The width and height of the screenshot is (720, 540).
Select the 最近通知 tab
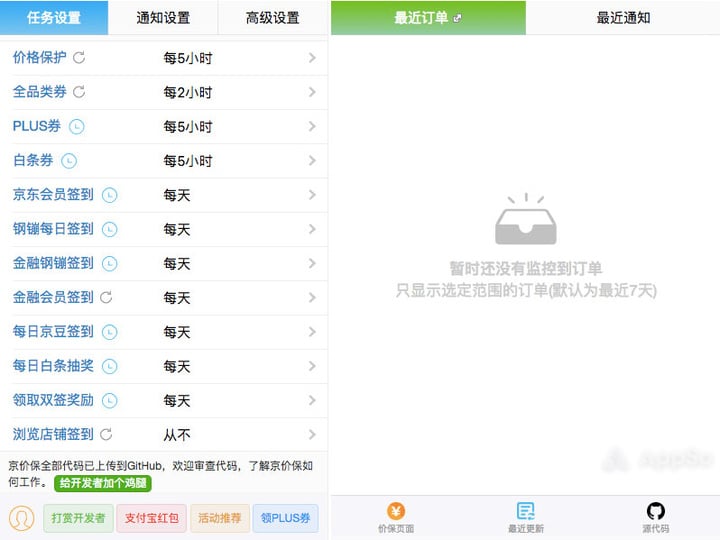pyautogui.click(x=623, y=17)
